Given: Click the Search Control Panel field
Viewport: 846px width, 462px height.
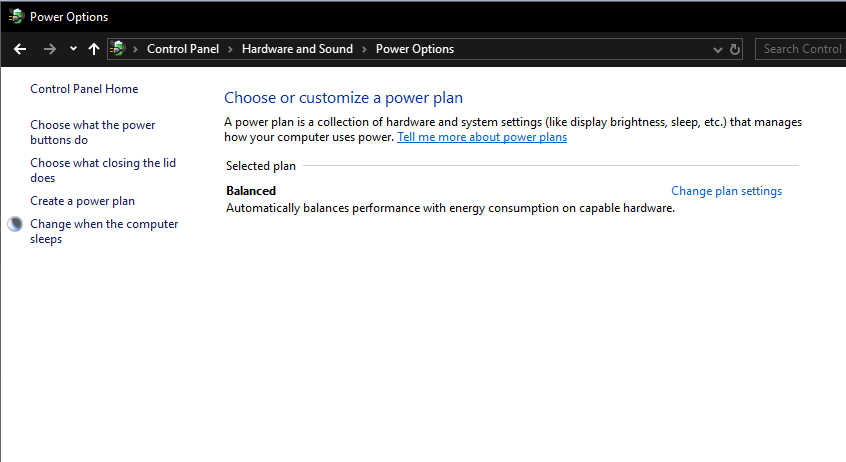Looking at the screenshot, I should coord(802,49).
